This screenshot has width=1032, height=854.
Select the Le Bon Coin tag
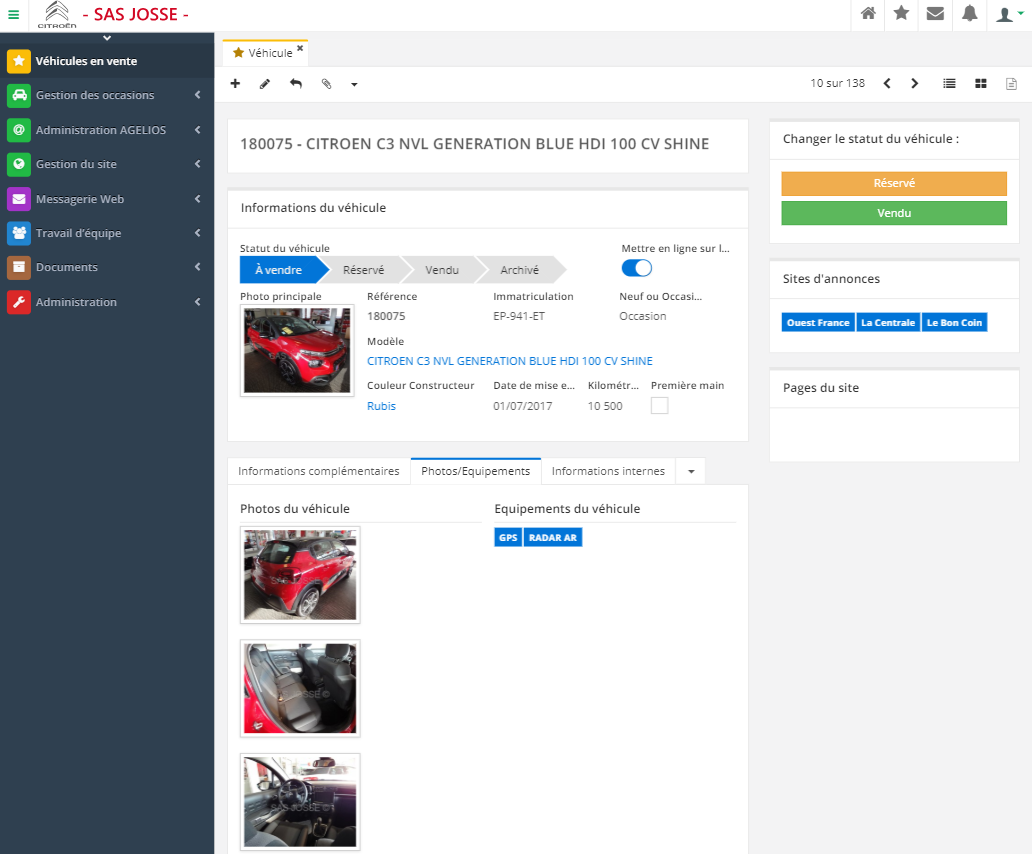[x=954, y=322]
